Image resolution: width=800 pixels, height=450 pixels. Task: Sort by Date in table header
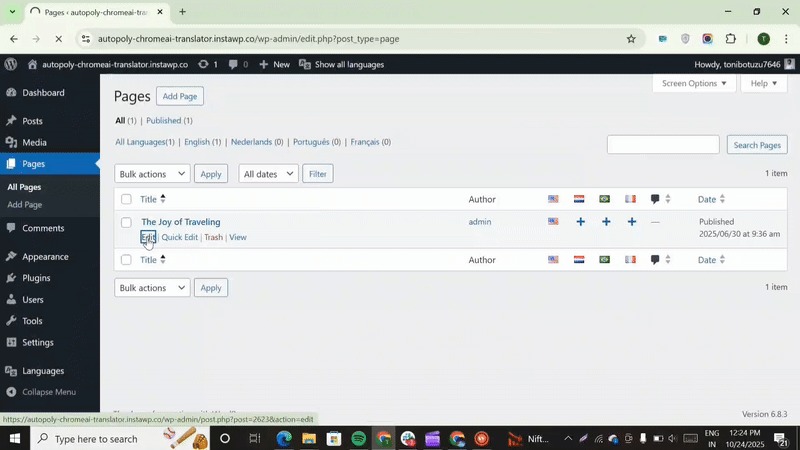711,199
